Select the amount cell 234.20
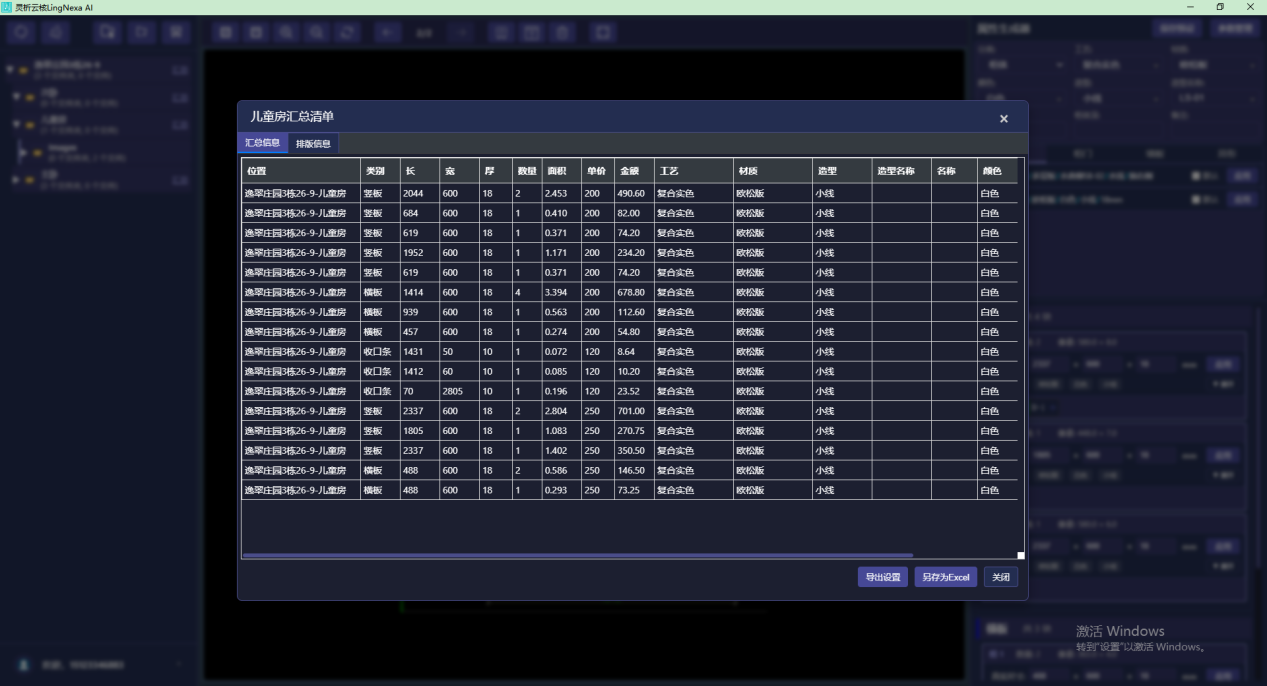The height and width of the screenshot is (686, 1267). pos(634,253)
